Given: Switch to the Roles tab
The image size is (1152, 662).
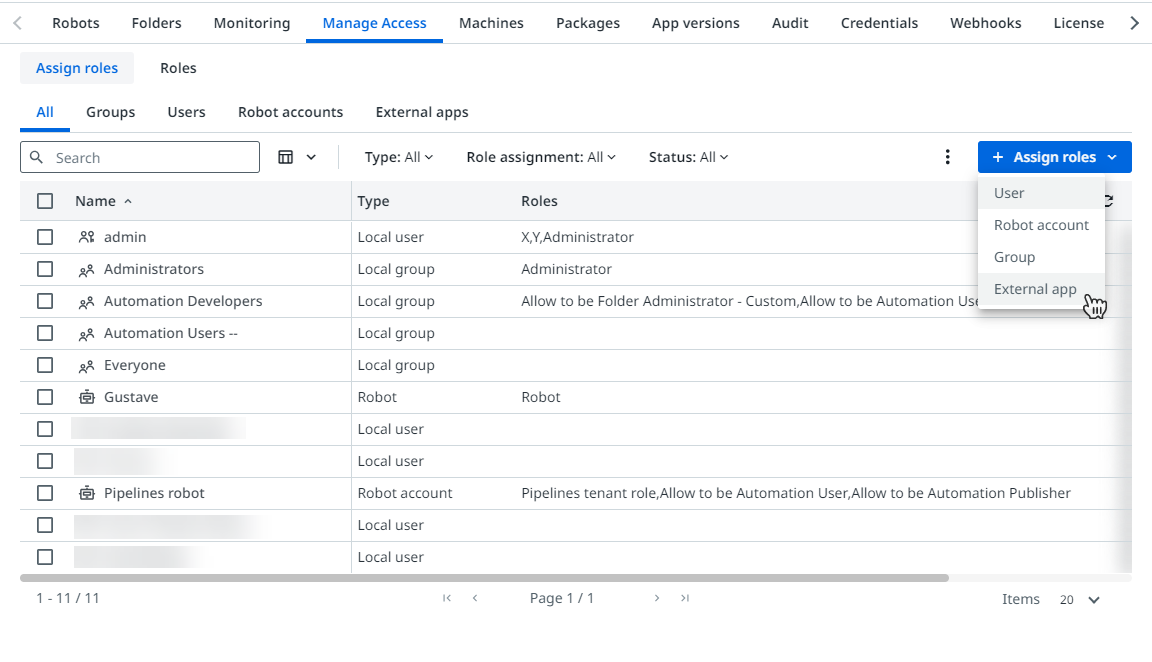Looking at the screenshot, I should [x=178, y=68].
